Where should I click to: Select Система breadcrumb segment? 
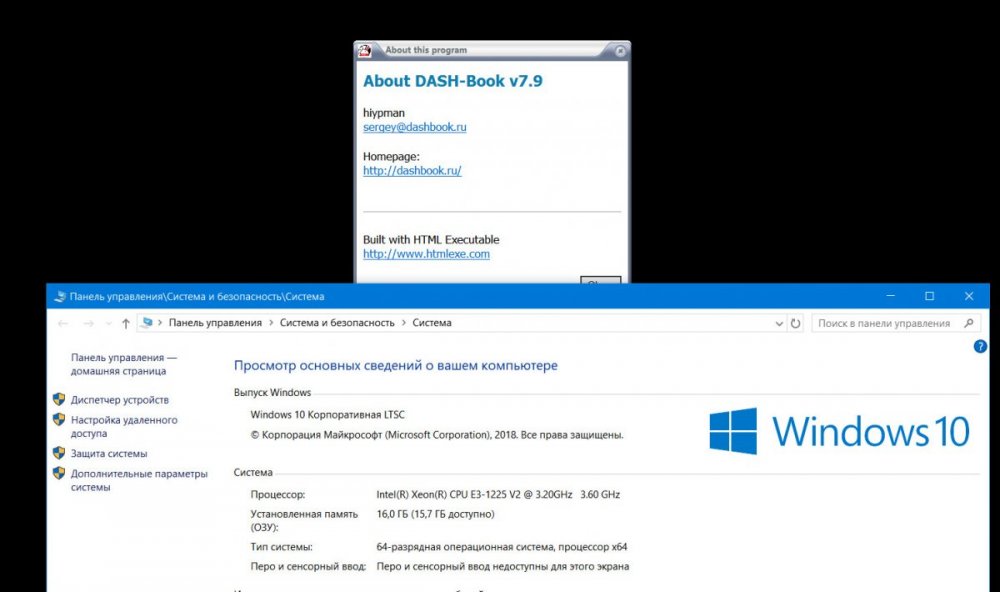tap(432, 323)
